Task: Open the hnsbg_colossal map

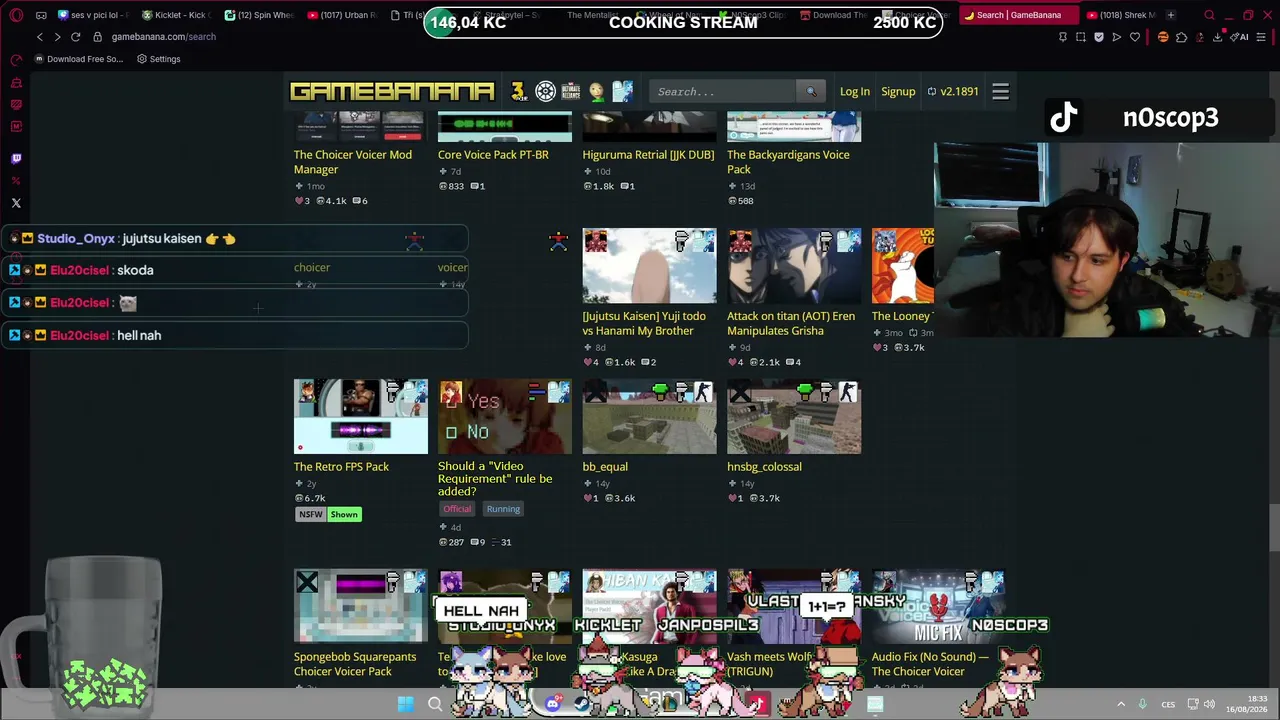Action: point(764,467)
